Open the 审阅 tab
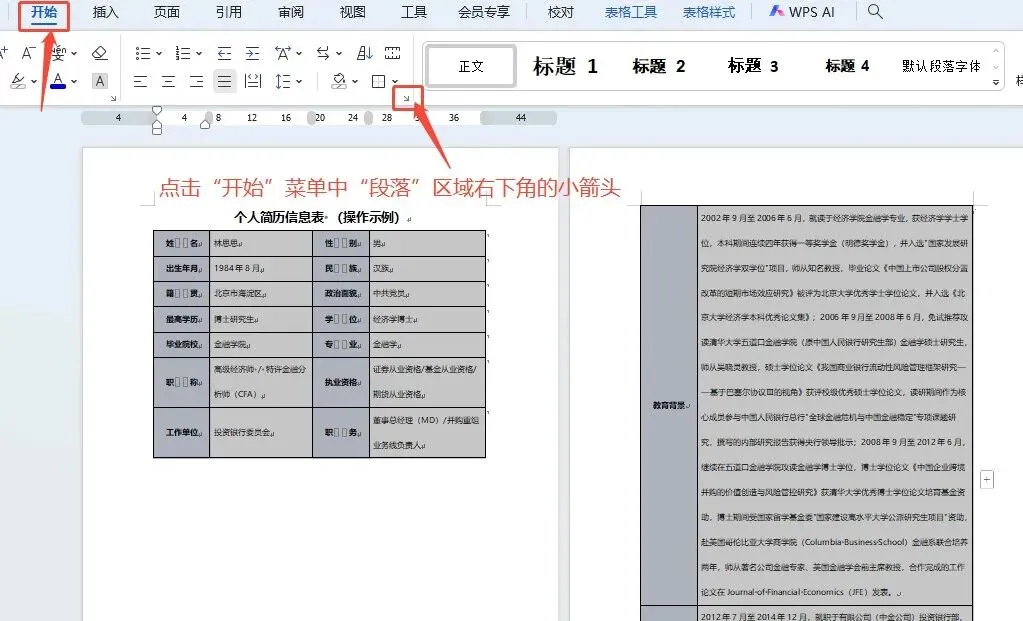1023x621 pixels. point(291,12)
